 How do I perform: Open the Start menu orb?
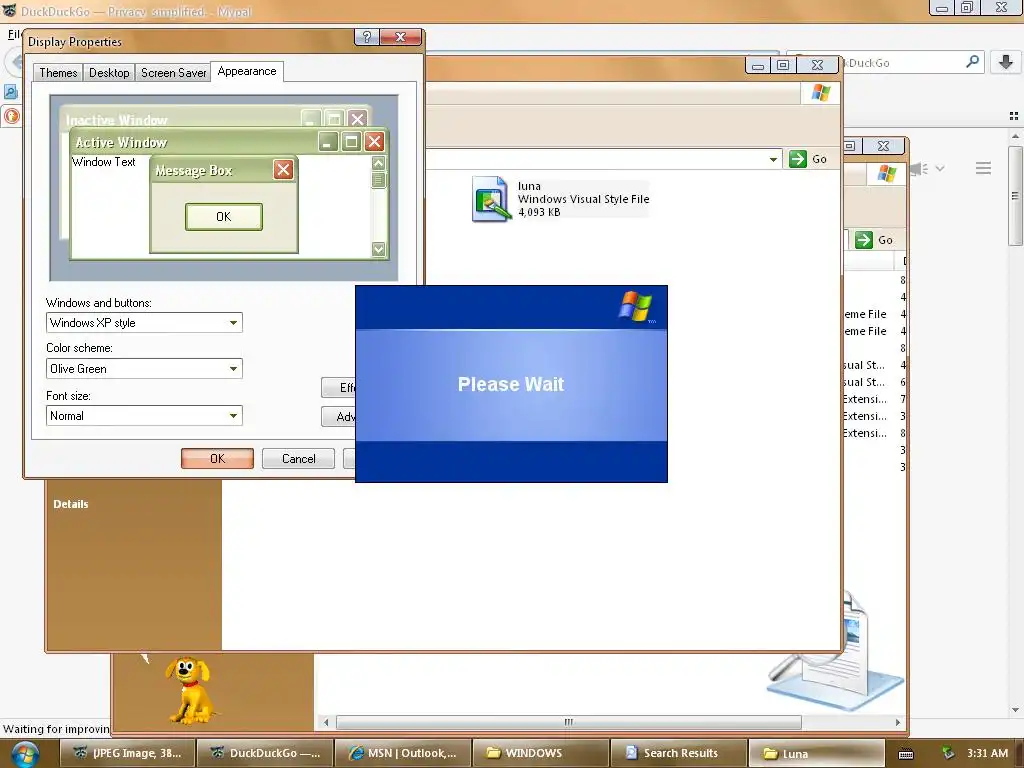click(x=25, y=754)
